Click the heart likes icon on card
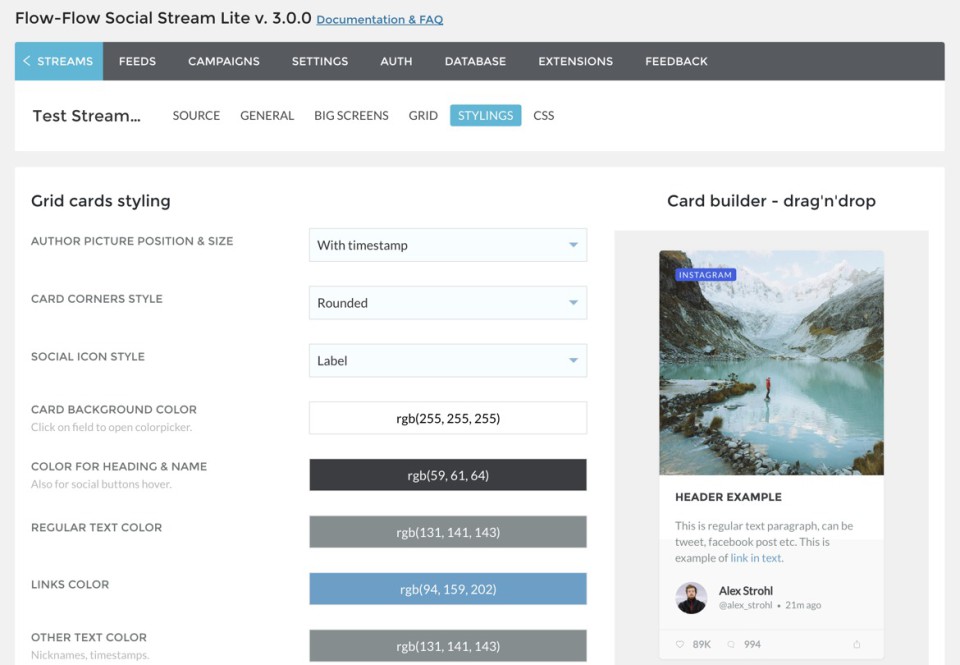960x665 pixels. point(680,645)
